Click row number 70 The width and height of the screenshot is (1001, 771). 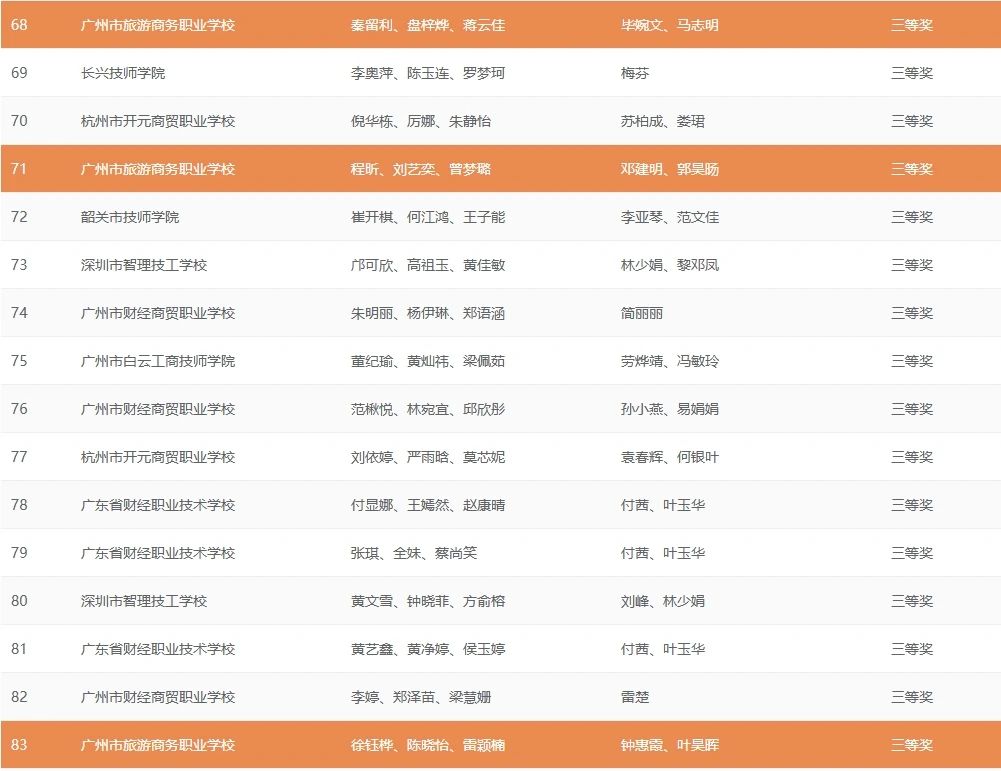click(19, 121)
